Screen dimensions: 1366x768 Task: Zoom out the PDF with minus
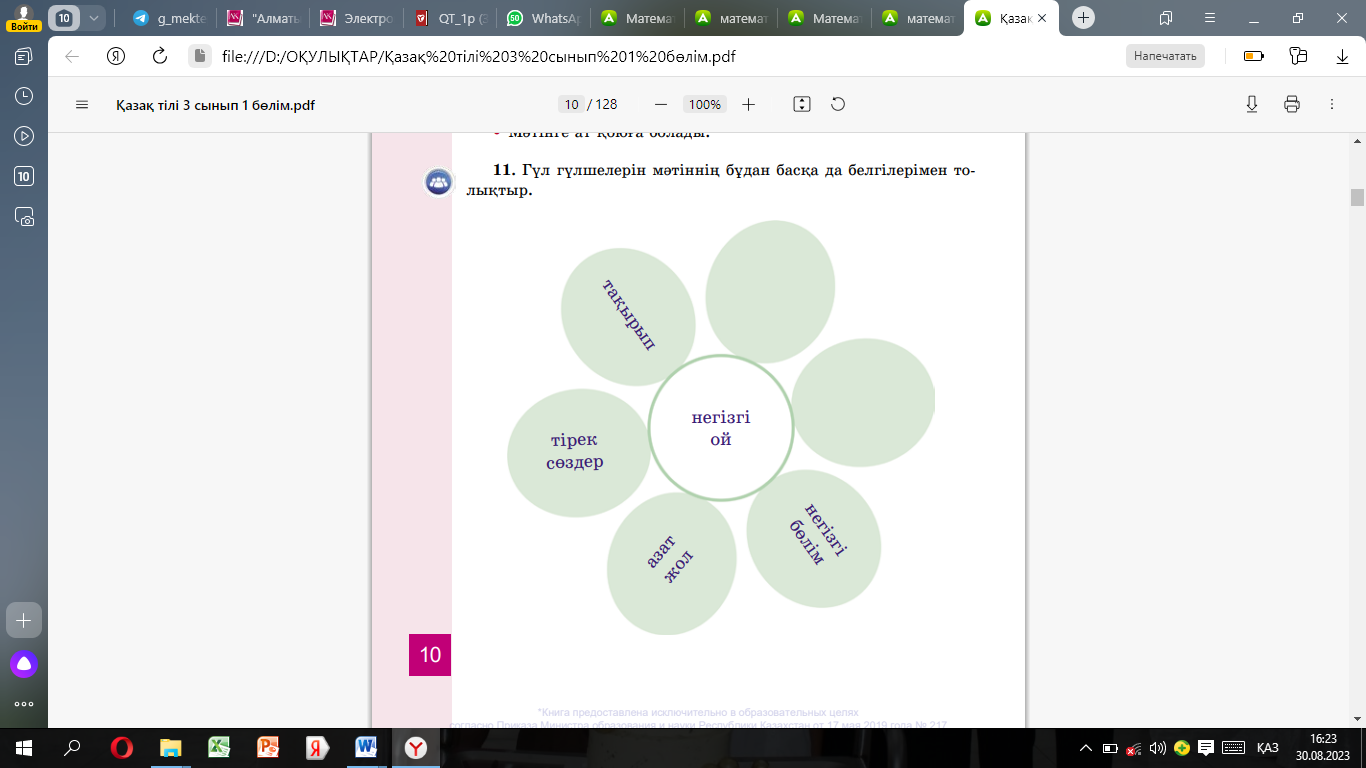(660, 104)
